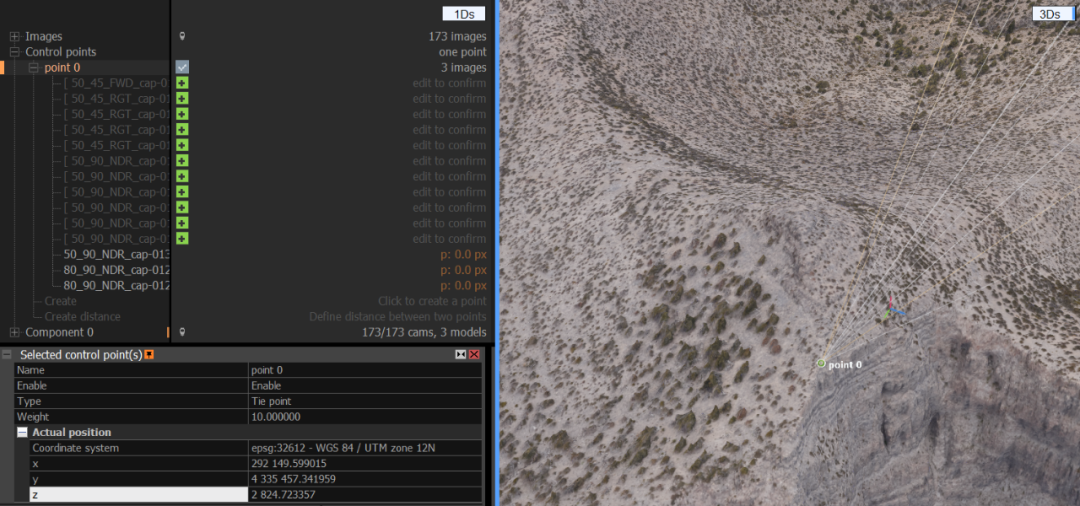Collapse the Control points tree node
Image resolution: width=1080 pixels, height=506 pixels.
pos(14,52)
